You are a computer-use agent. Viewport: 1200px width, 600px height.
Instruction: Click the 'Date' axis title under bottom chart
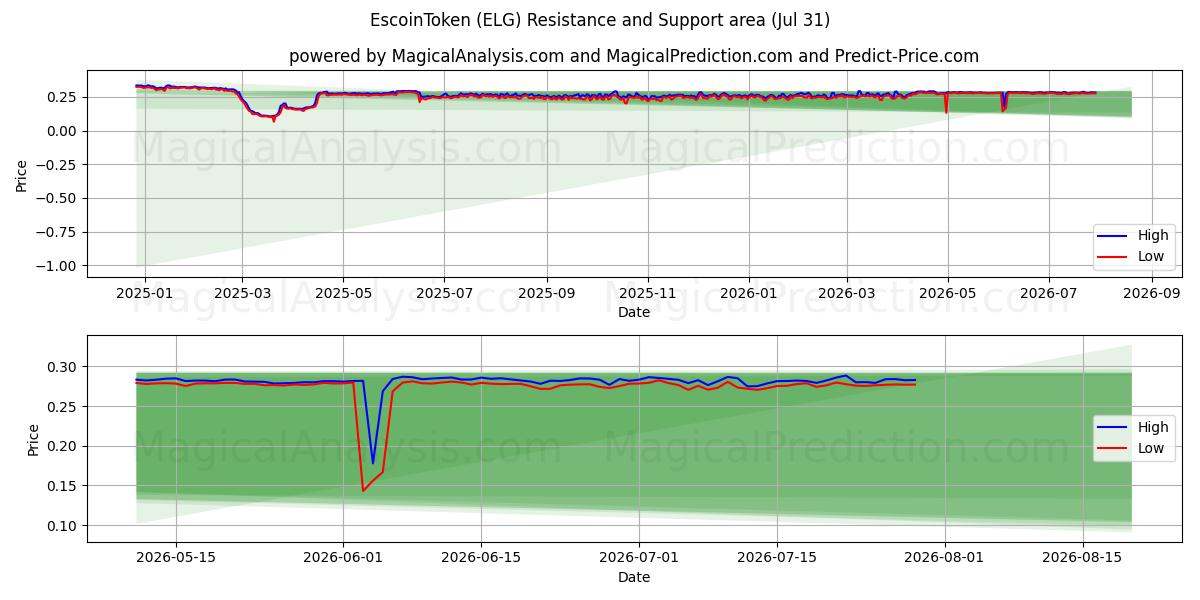point(634,577)
